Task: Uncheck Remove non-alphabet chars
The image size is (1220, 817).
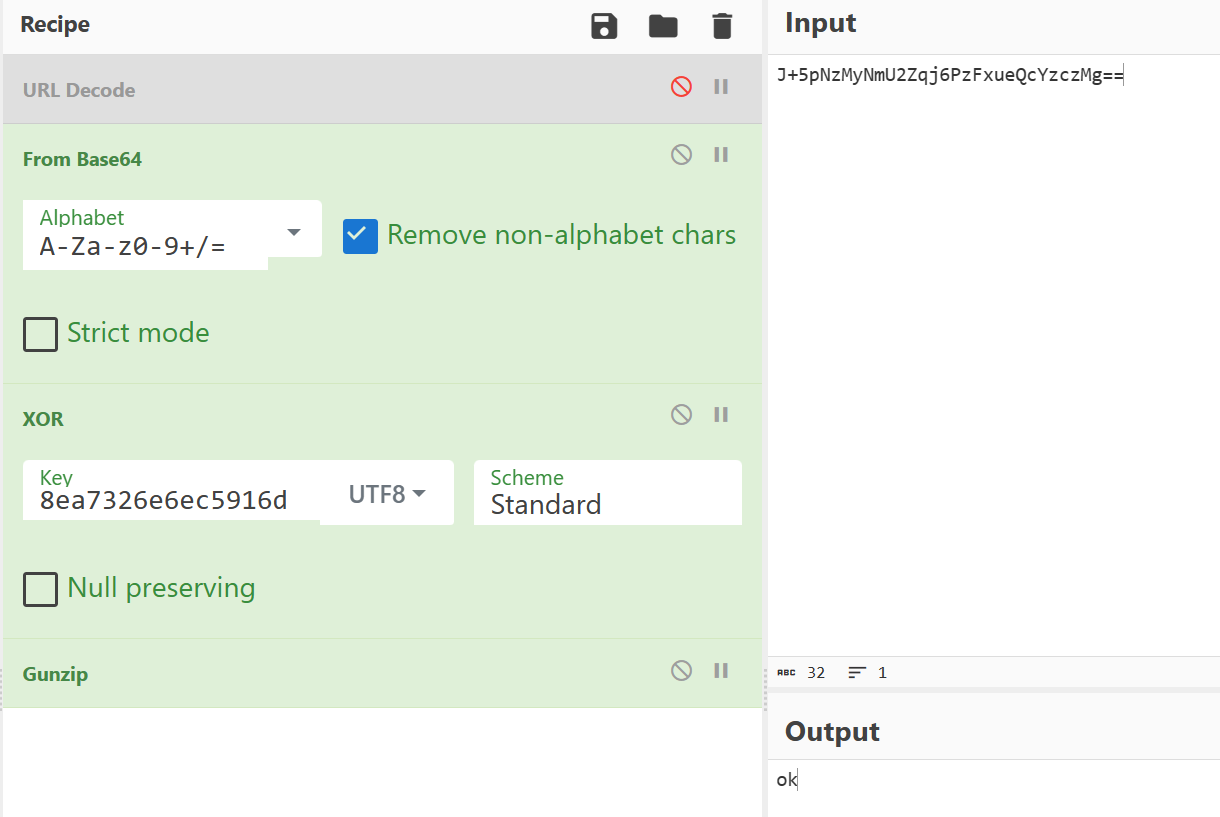Action: click(360, 236)
